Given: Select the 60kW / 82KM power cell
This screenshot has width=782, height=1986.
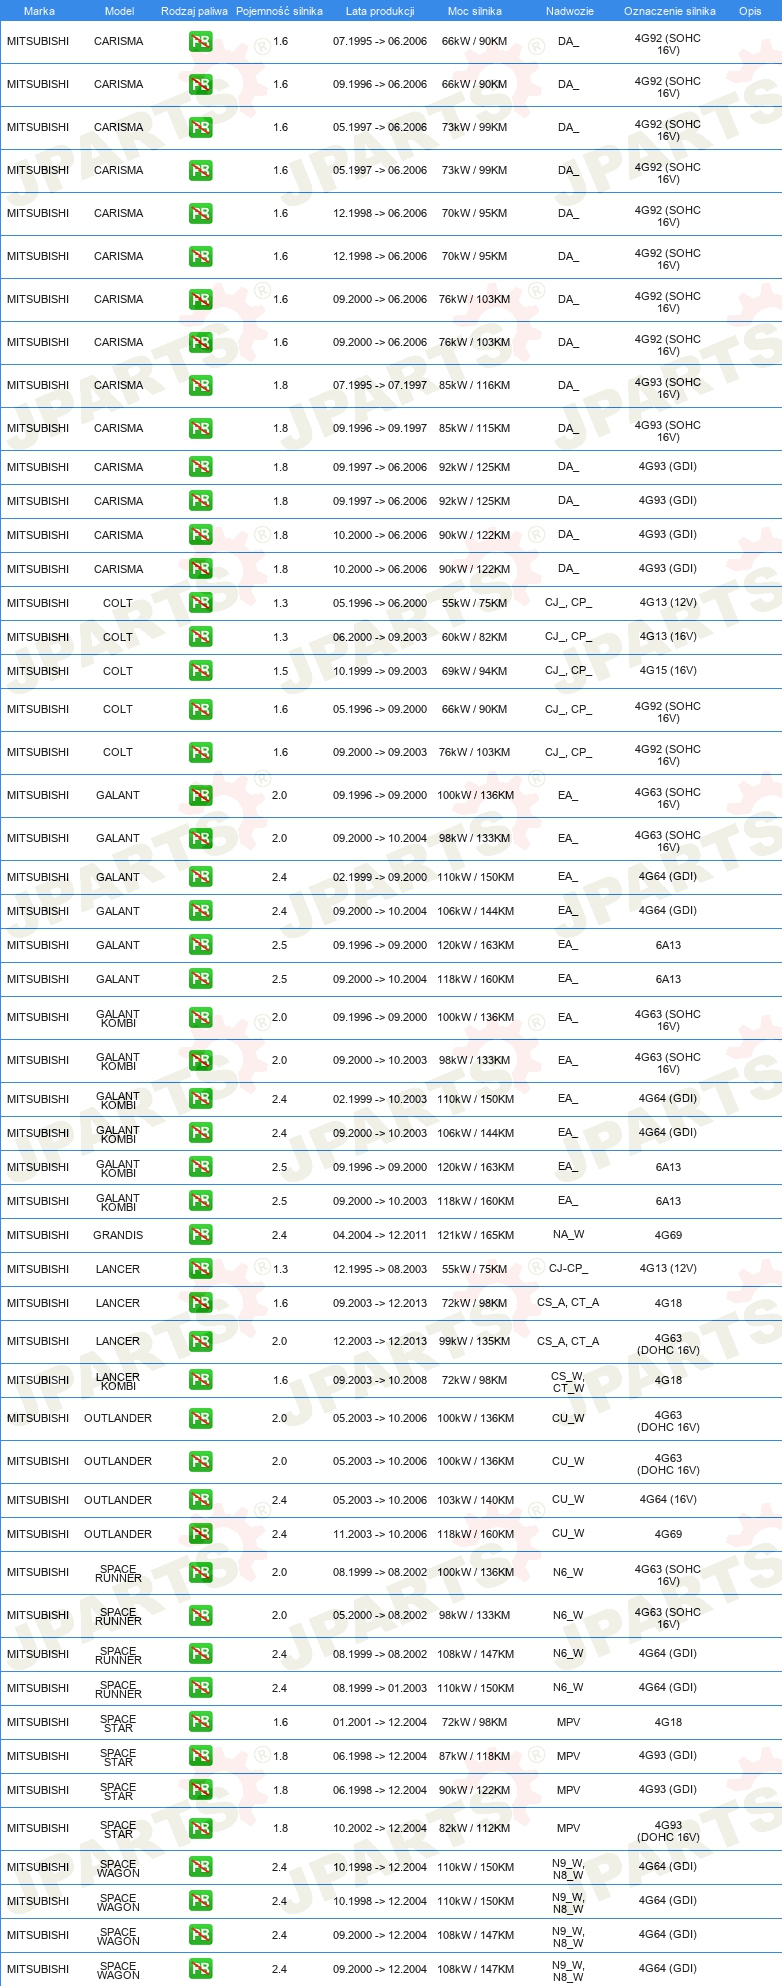Looking at the screenshot, I should click(475, 637).
